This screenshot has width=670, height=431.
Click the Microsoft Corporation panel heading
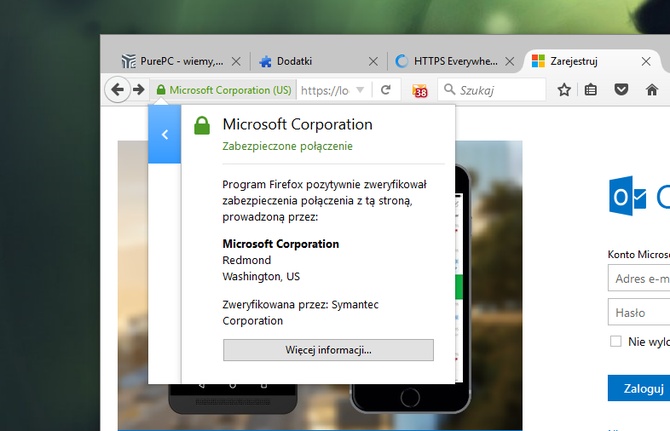(297, 124)
